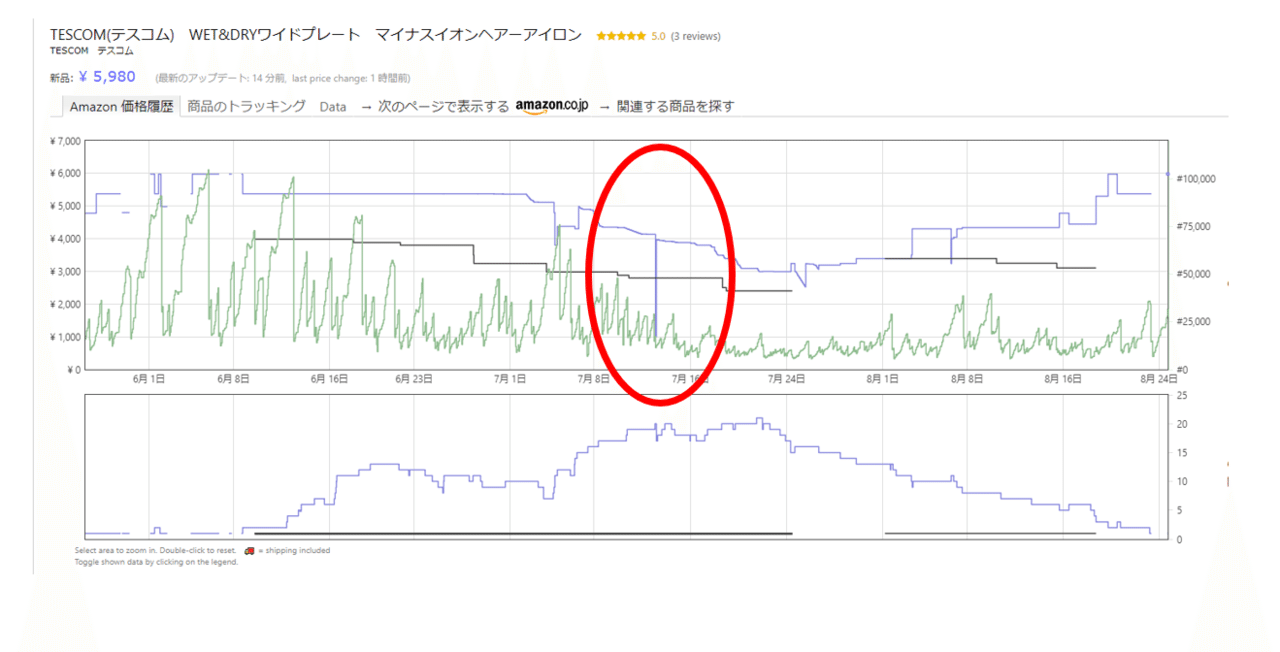
Task: Click the Select area to zoom in hint
Action: click(155, 550)
